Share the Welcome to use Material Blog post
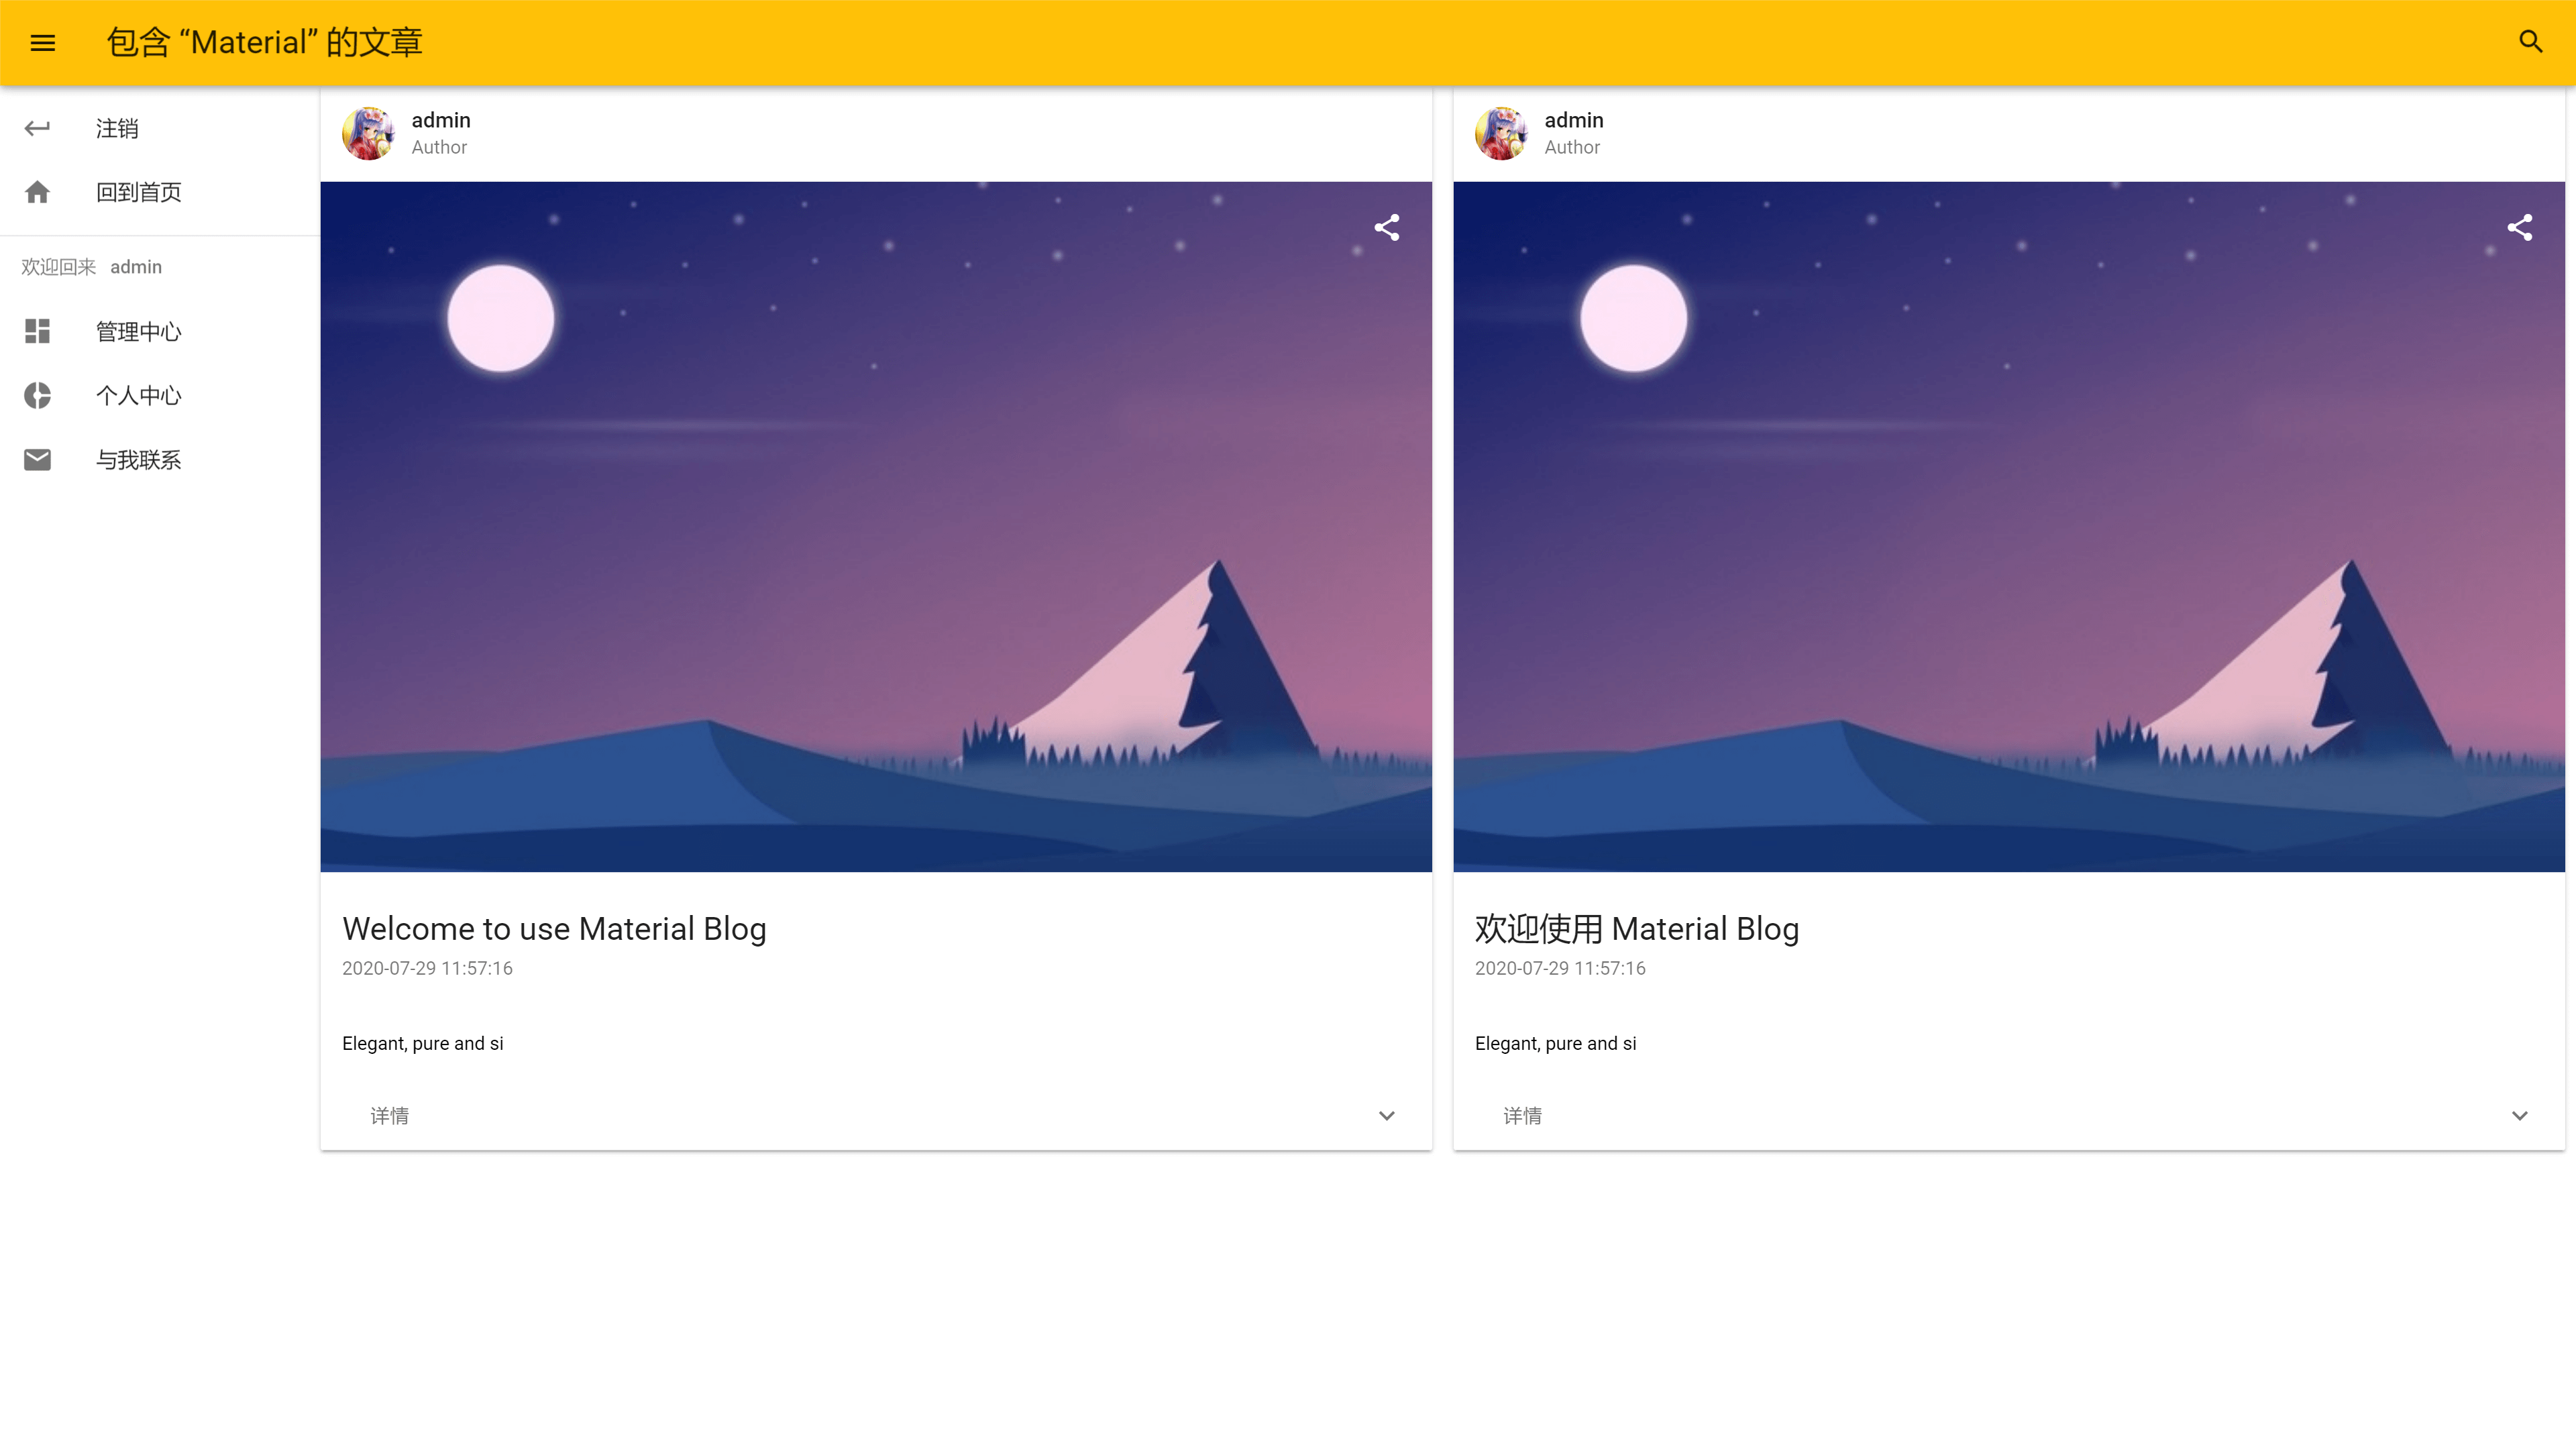This screenshot has width=2576, height=1449. tap(1386, 228)
